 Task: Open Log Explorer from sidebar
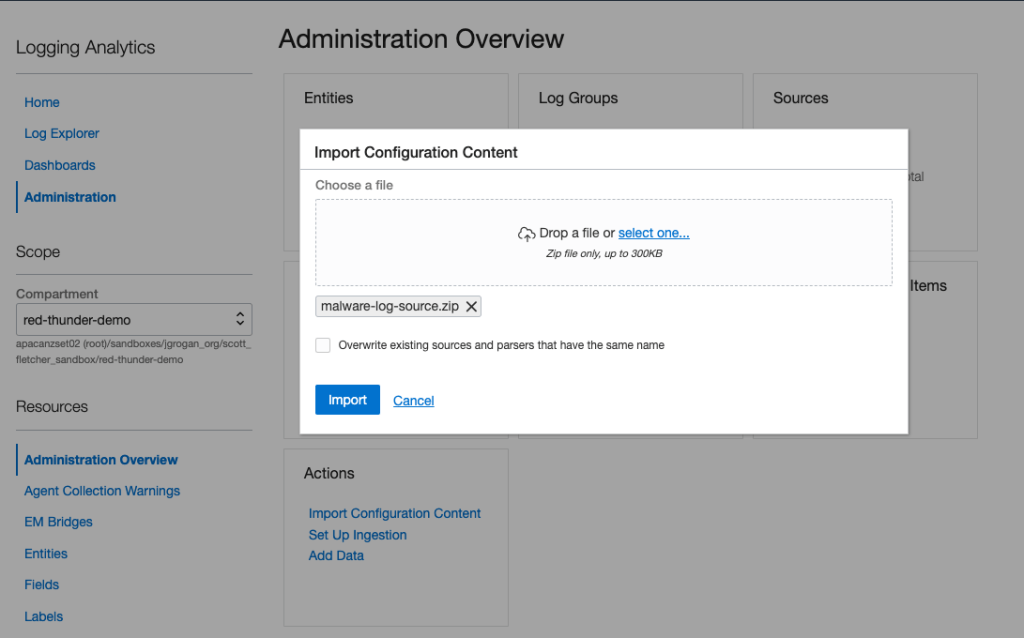point(62,133)
